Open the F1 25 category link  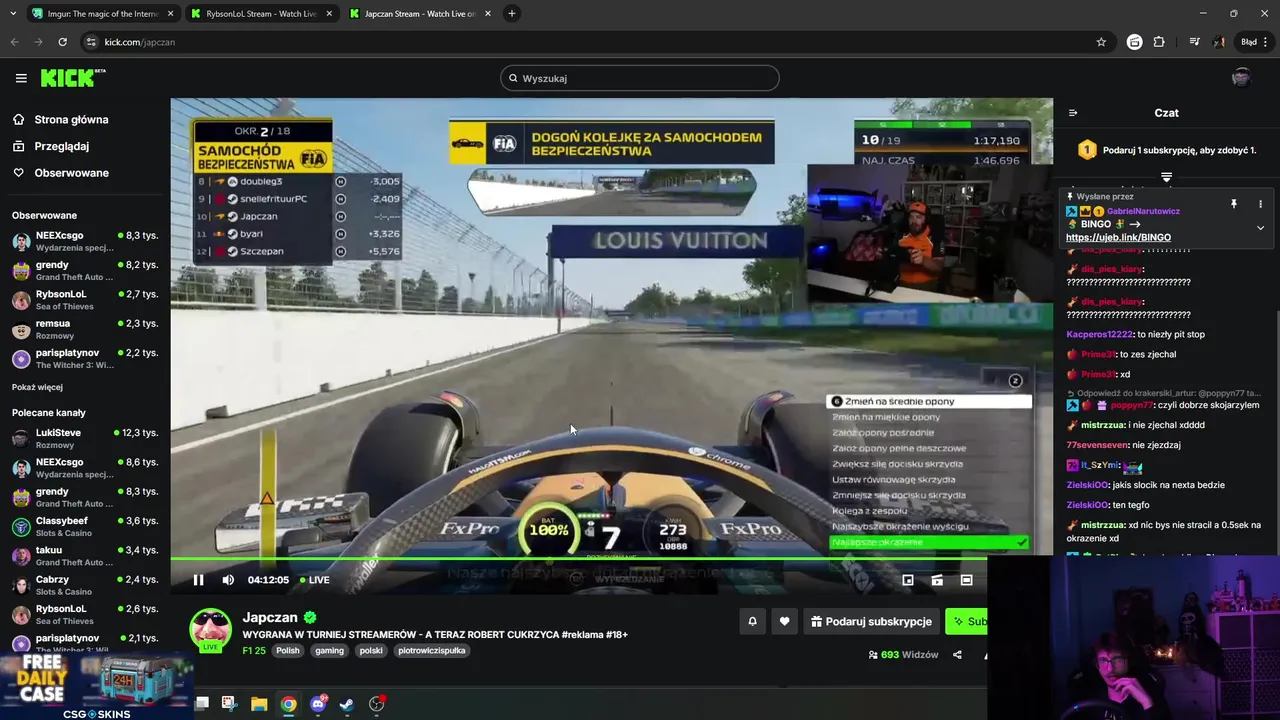(x=254, y=650)
